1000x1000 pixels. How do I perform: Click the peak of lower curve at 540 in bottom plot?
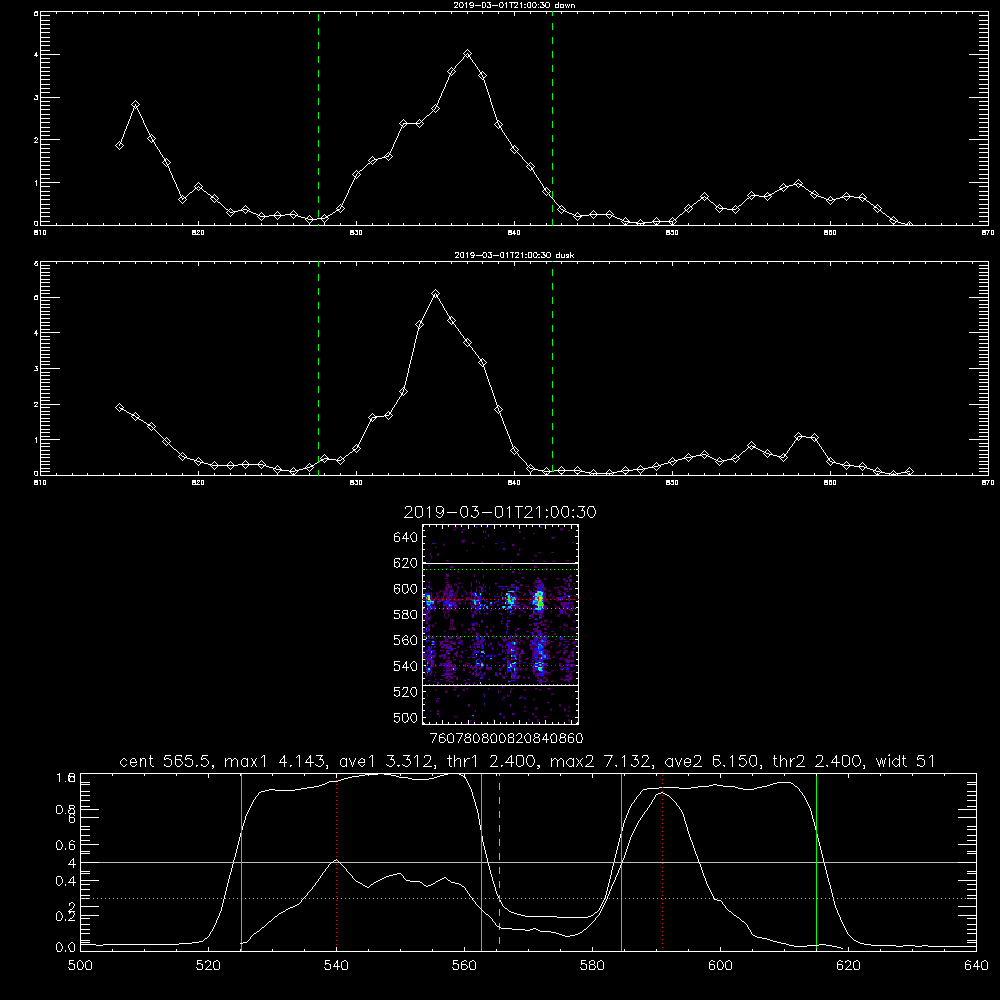(337, 860)
